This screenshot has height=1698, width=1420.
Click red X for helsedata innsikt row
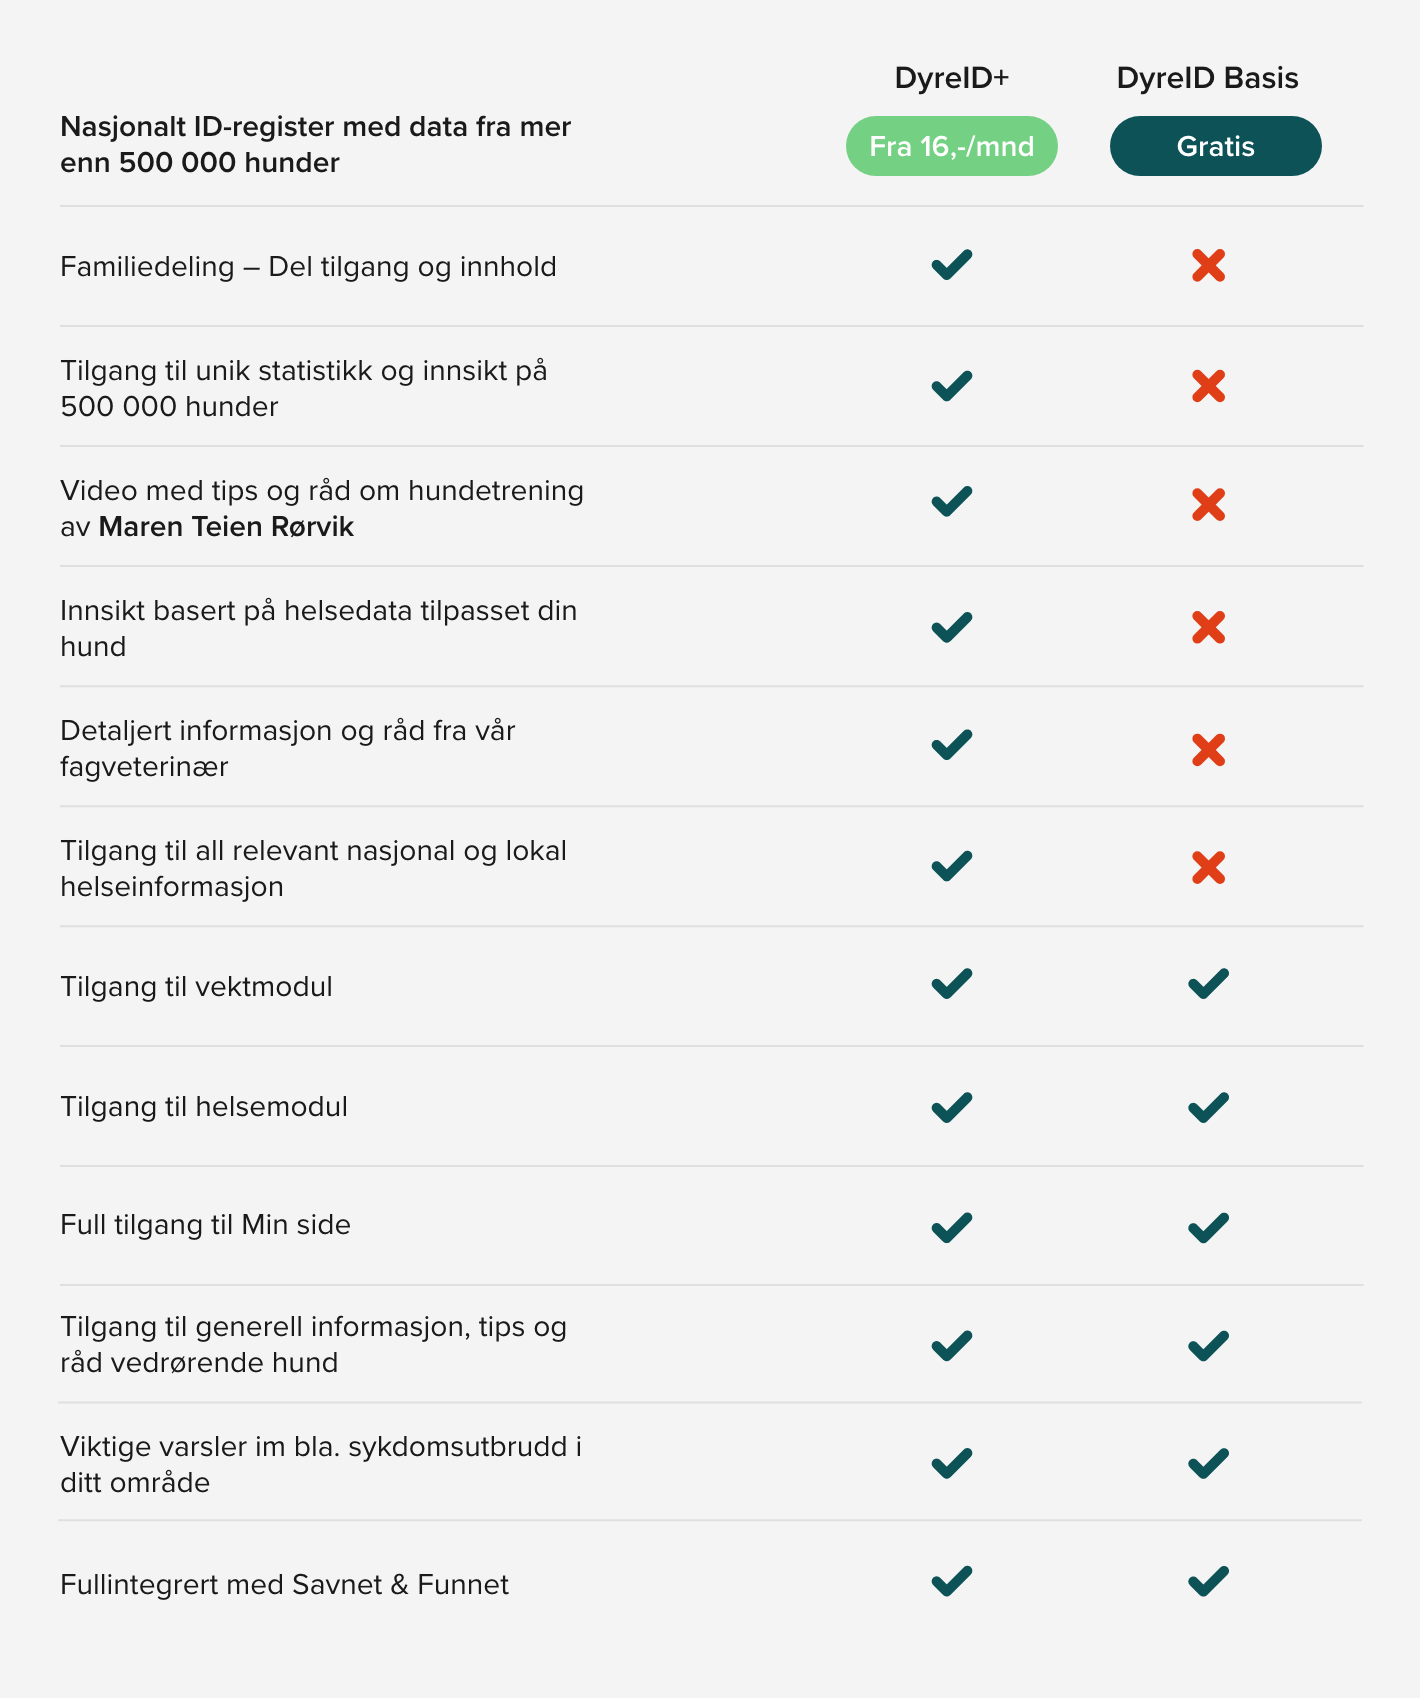(x=1208, y=627)
